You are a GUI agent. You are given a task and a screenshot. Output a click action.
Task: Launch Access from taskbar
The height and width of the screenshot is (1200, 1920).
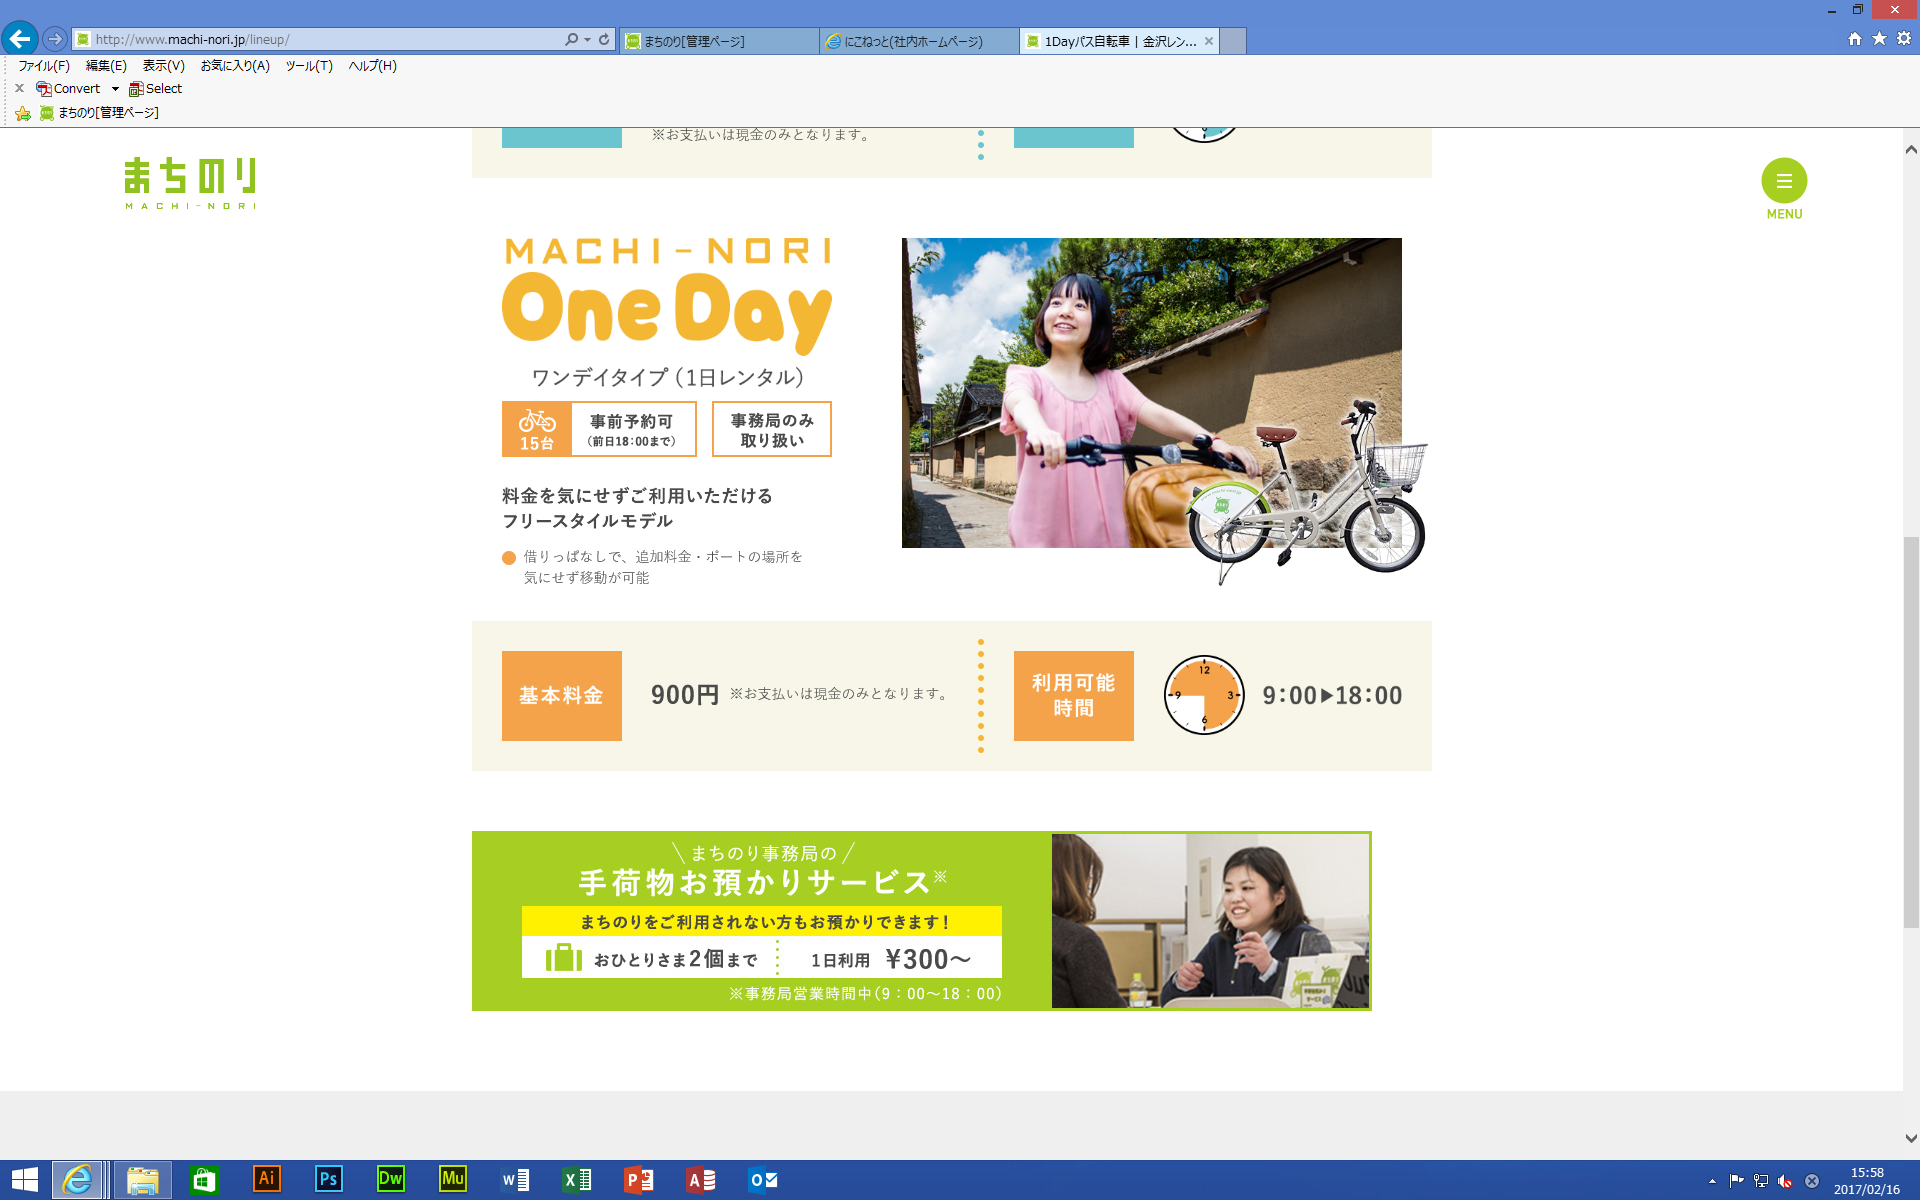pyautogui.click(x=701, y=1180)
